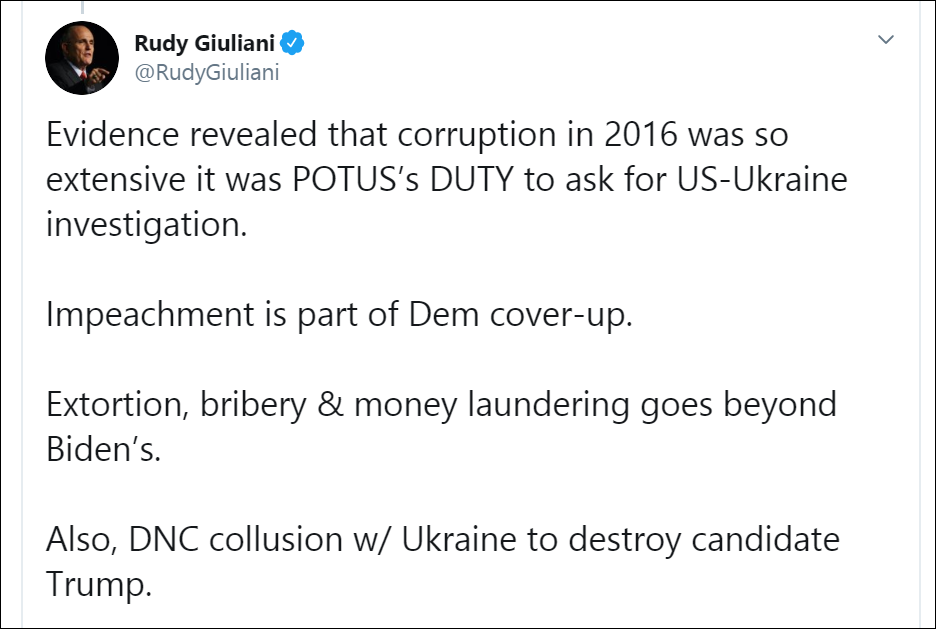Click Rudy Giuliani's profile avatar photo
The height and width of the screenshot is (629, 936).
83,57
